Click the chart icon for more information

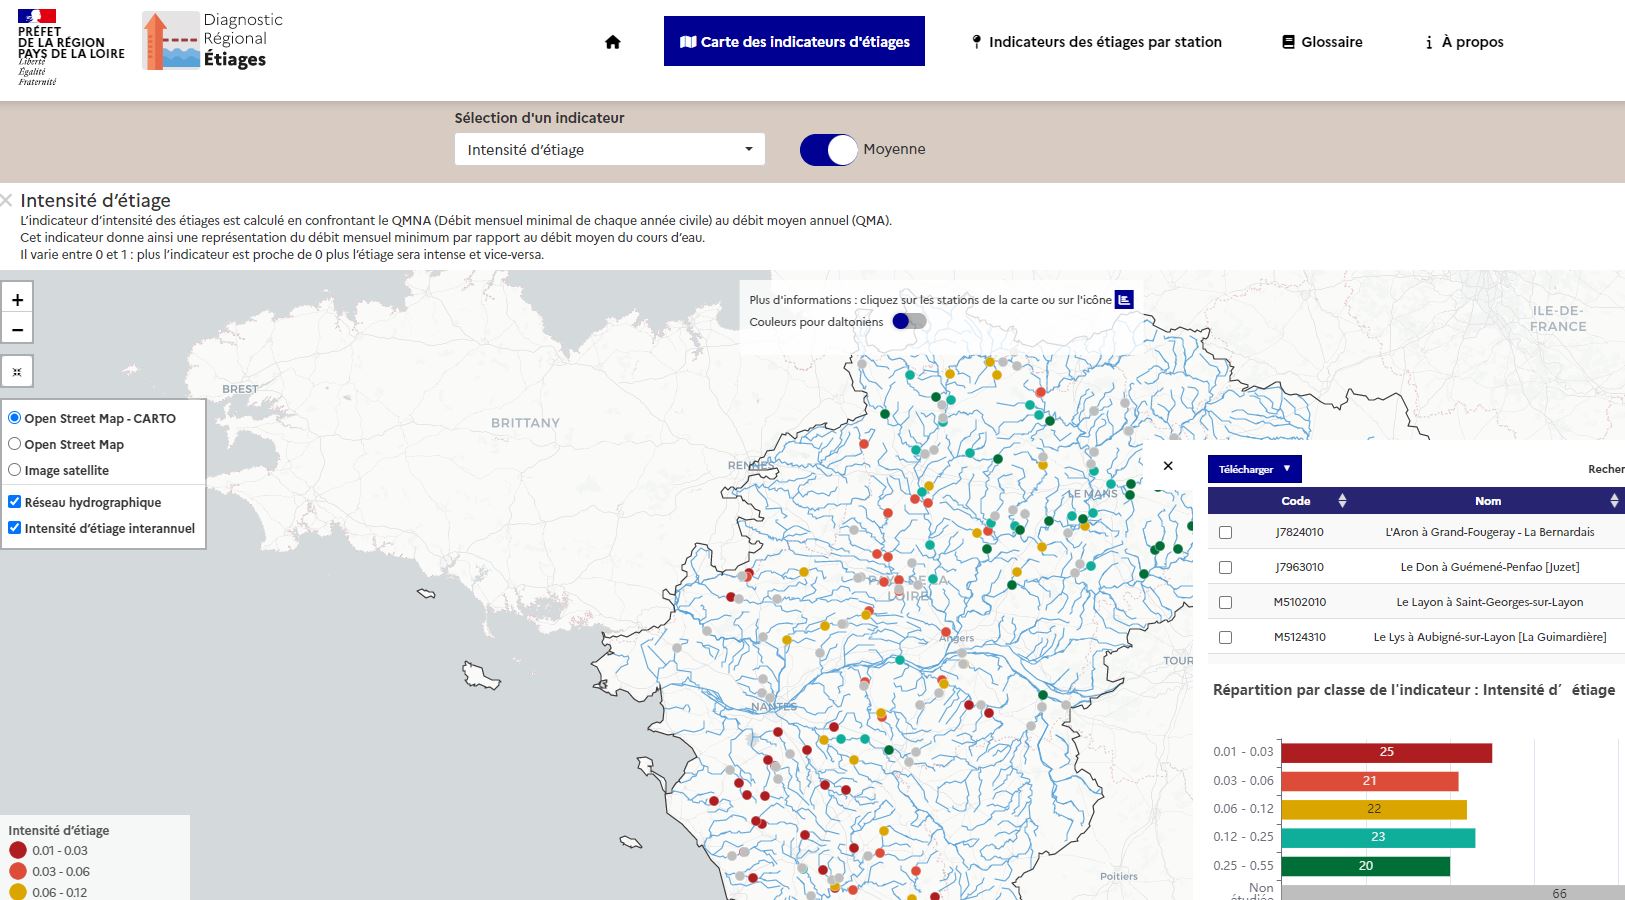[1124, 299]
